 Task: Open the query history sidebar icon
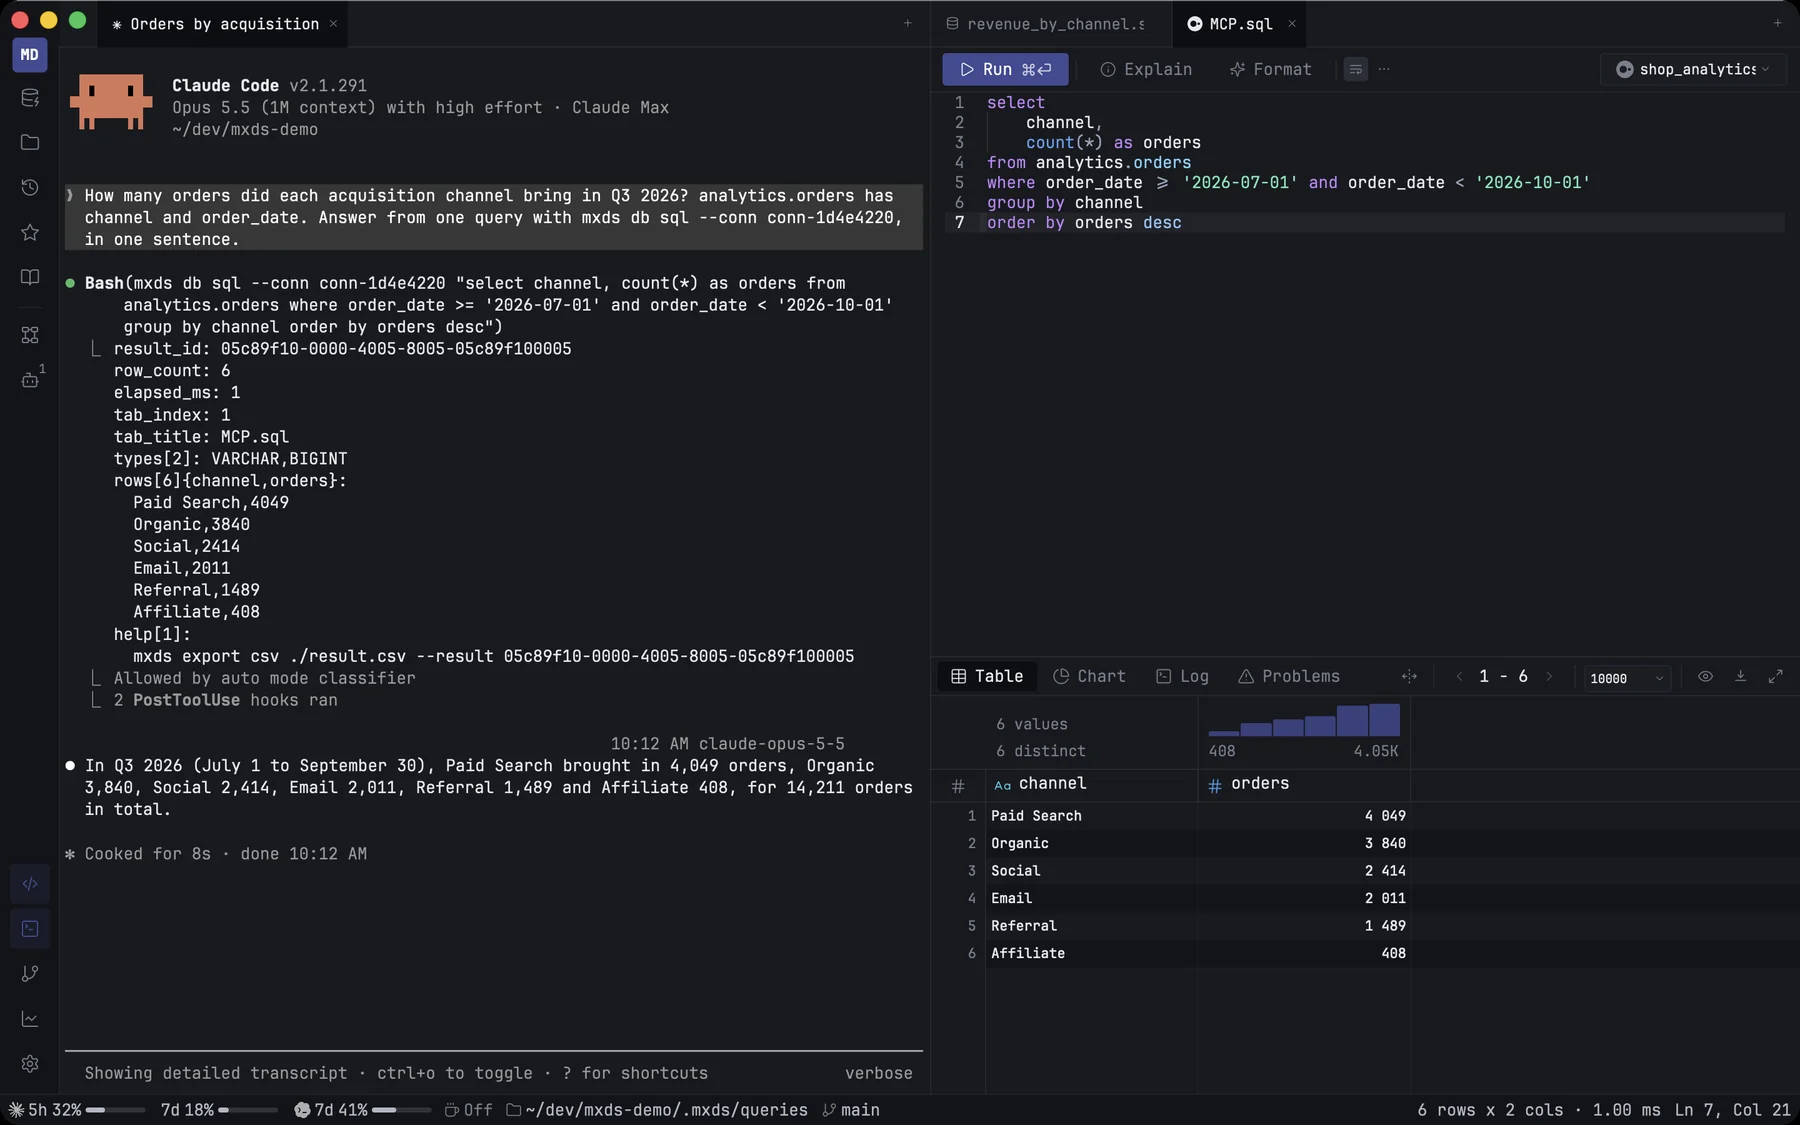(30, 187)
